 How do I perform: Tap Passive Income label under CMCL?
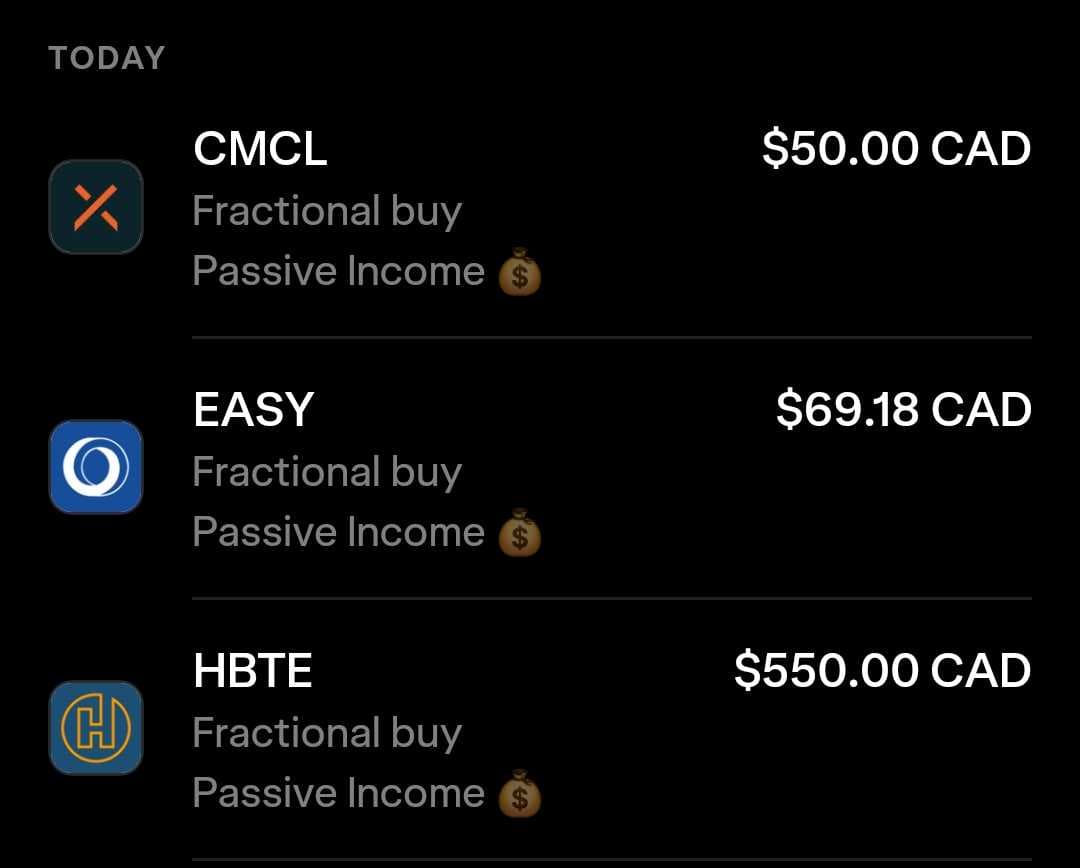point(339,271)
